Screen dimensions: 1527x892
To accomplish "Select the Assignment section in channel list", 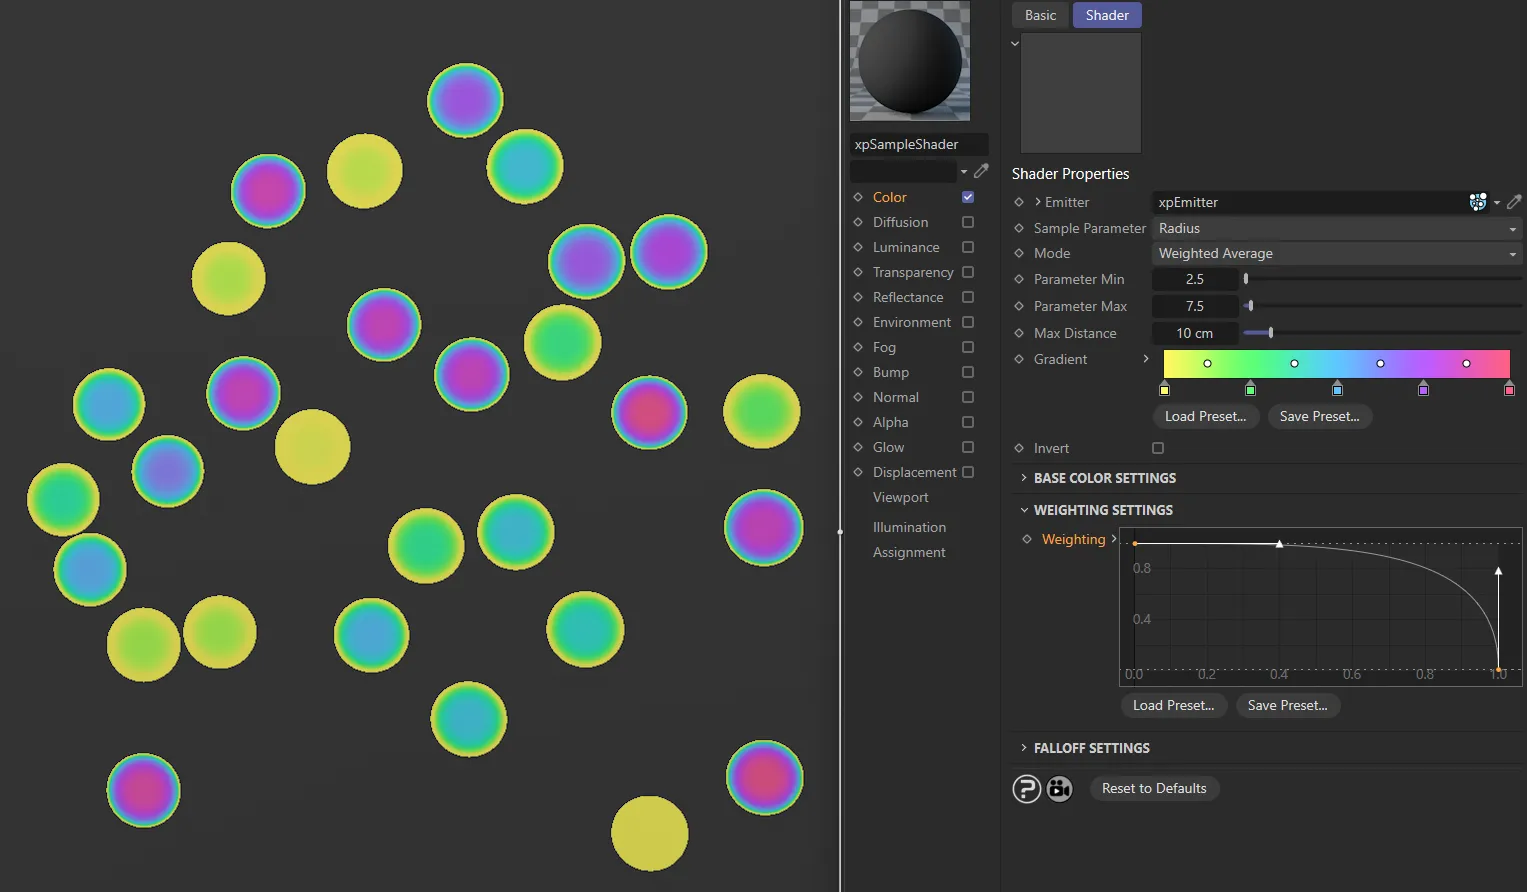I will pyautogui.click(x=908, y=551).
